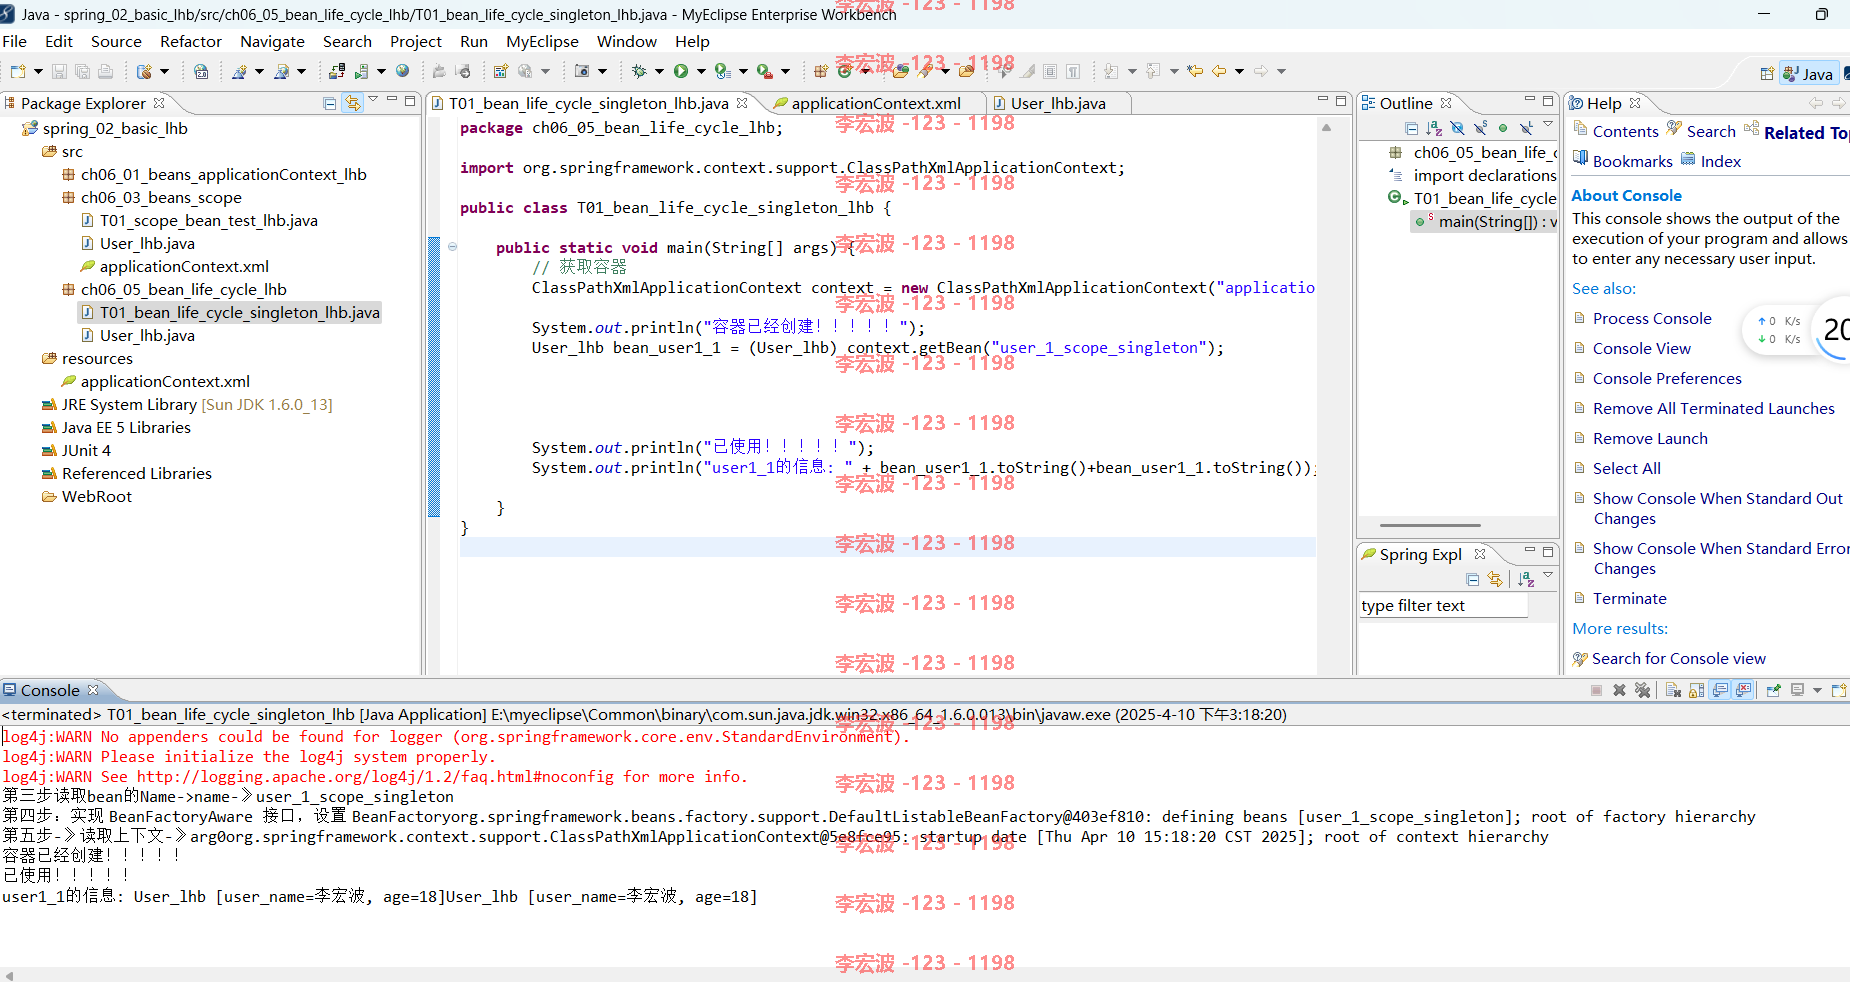The image size is (1850, 982).
Task: Click Spring Explorer type filter text field
Action: point(1443,606)
